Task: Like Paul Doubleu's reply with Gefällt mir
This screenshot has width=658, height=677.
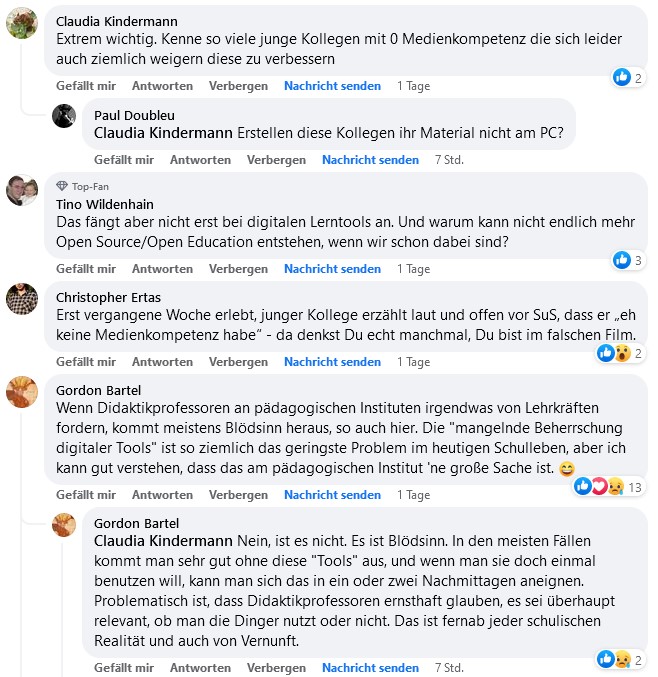Action: [x=124, y=160]
